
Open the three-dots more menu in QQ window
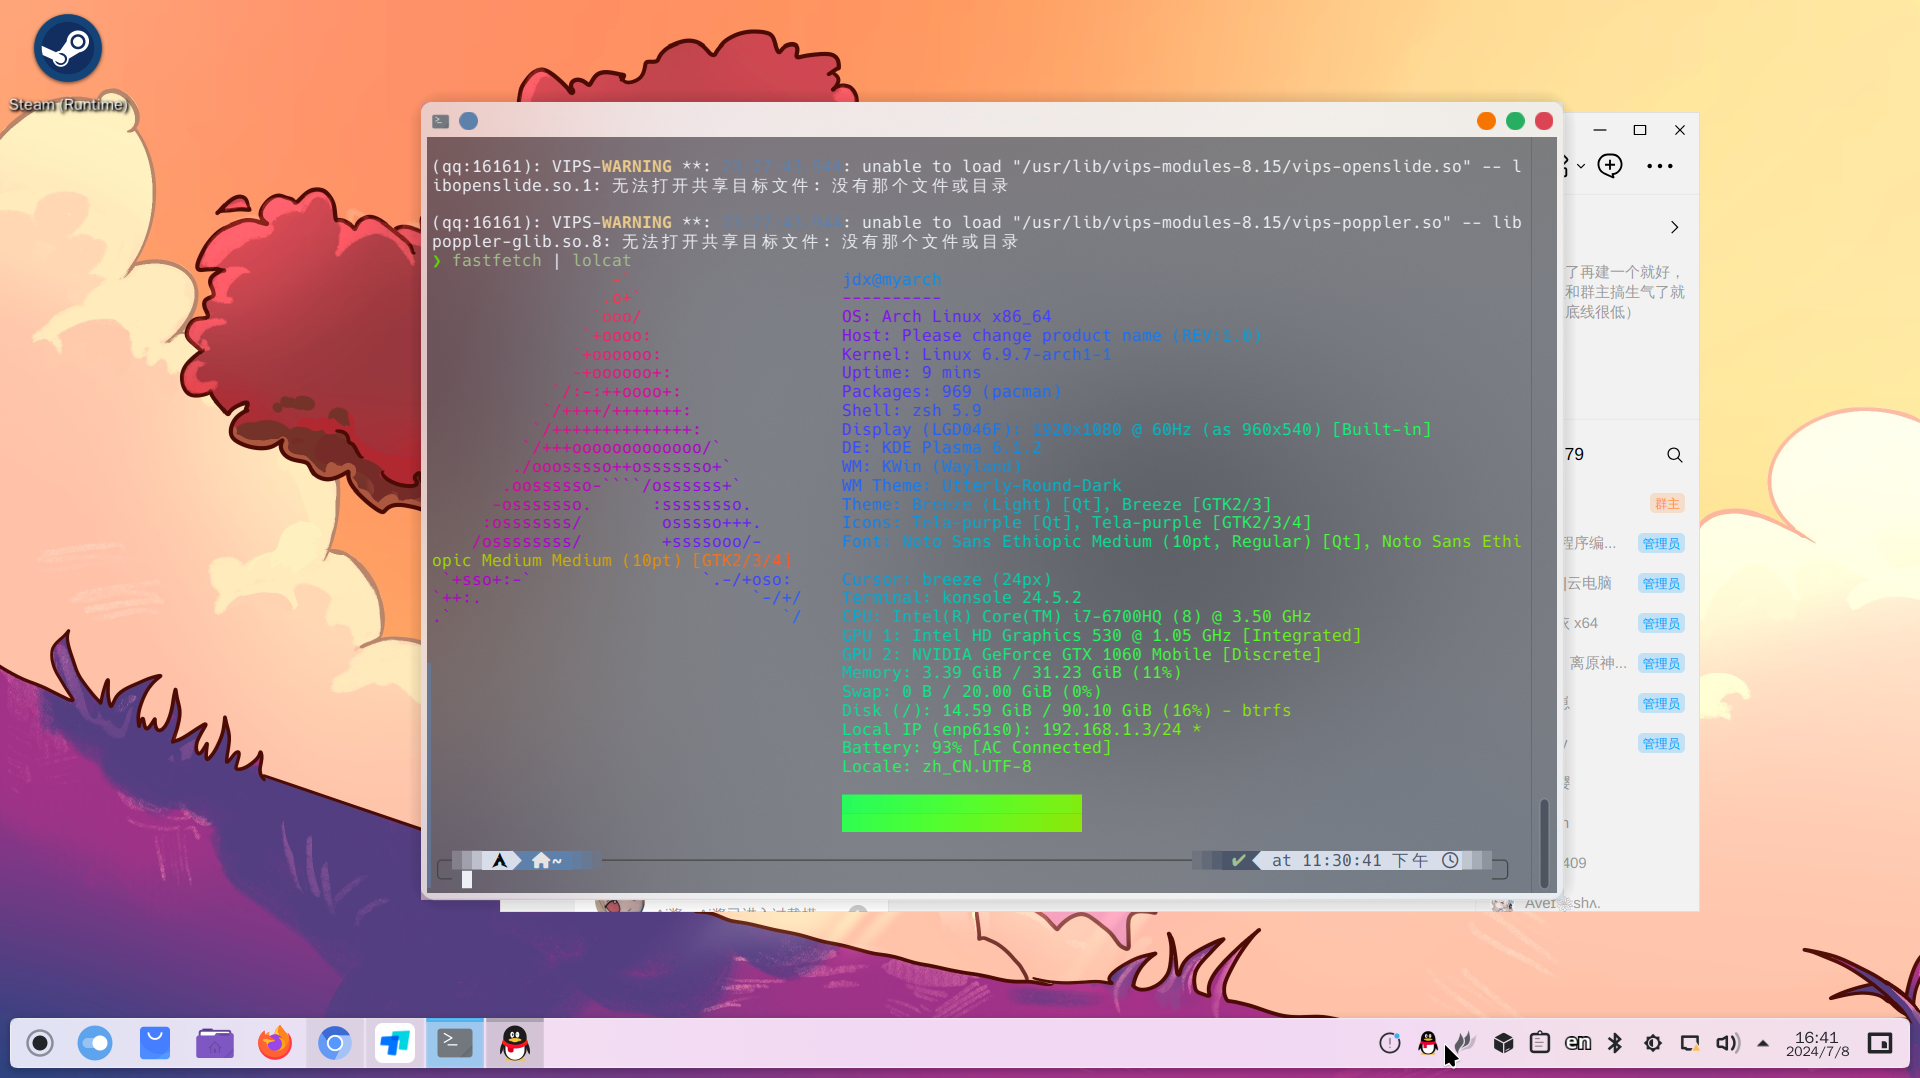point(1660,166)
